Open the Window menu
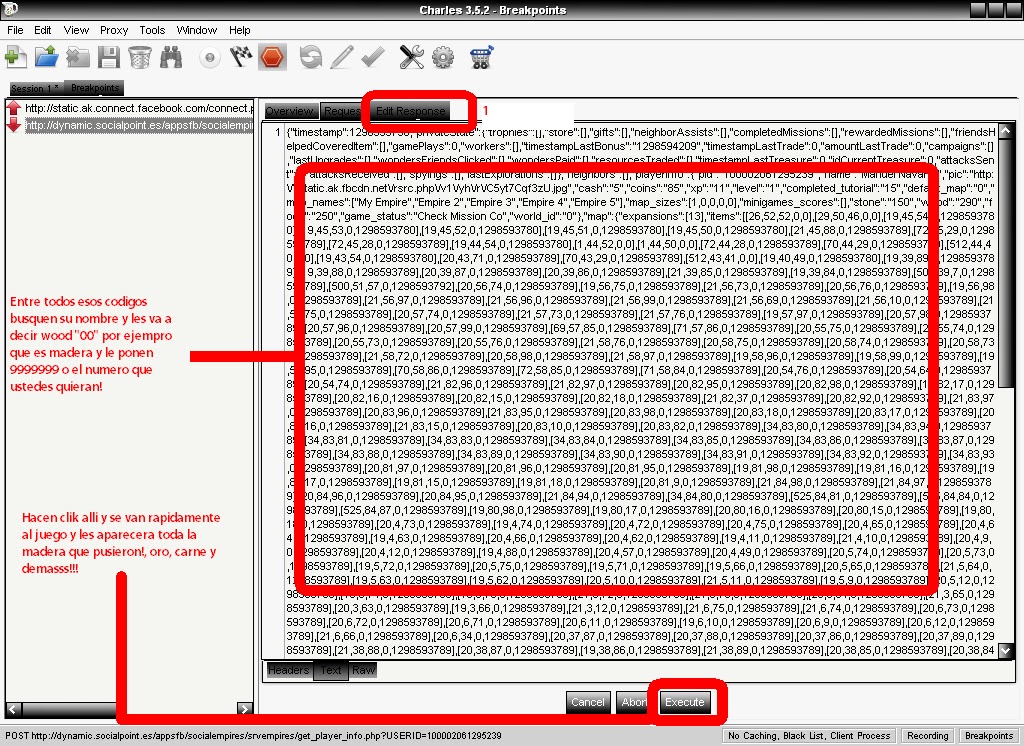 point(197,30)
